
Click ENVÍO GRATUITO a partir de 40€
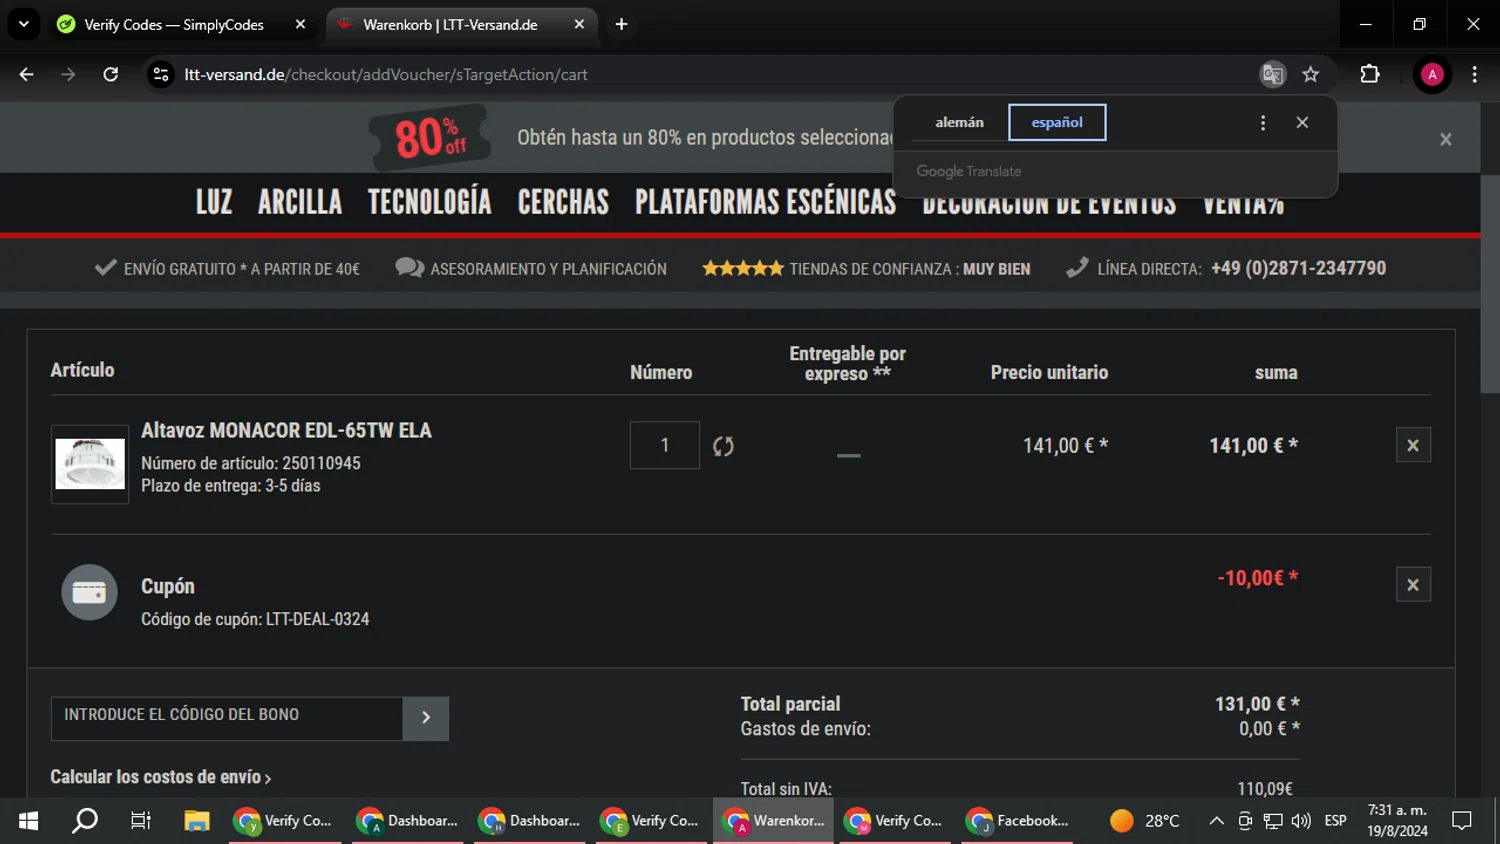click(x=227, y=268)
